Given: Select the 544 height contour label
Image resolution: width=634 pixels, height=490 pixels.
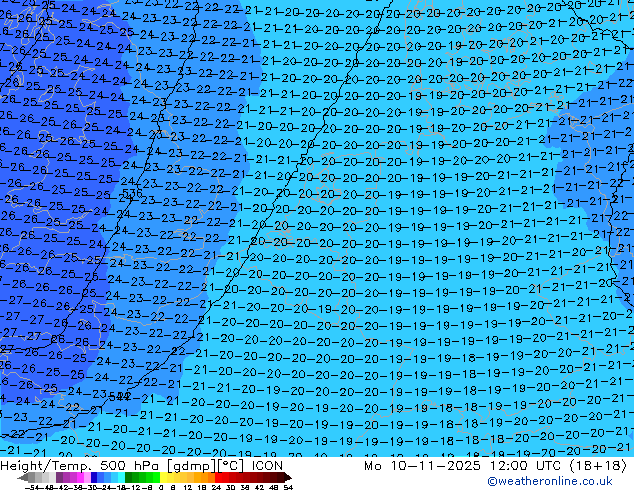Looking at the screenshot, I should pos(120,396).
